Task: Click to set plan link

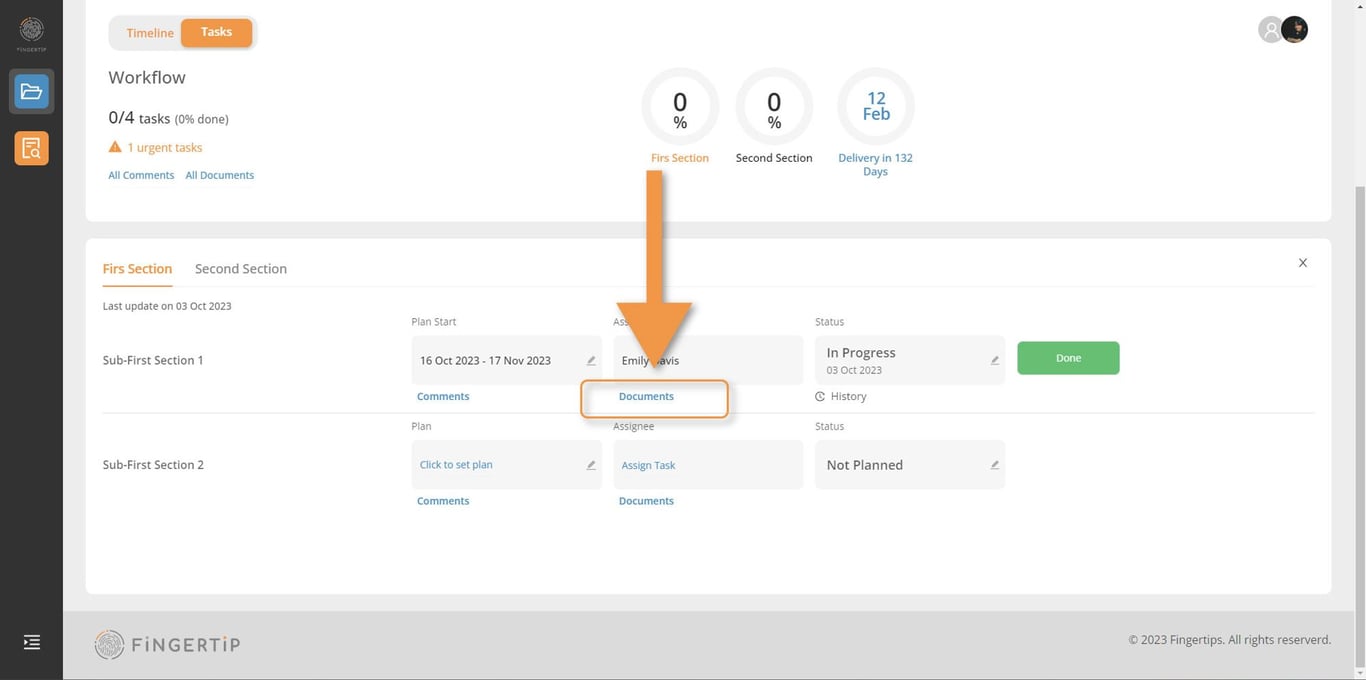Action: pos(456,465)
